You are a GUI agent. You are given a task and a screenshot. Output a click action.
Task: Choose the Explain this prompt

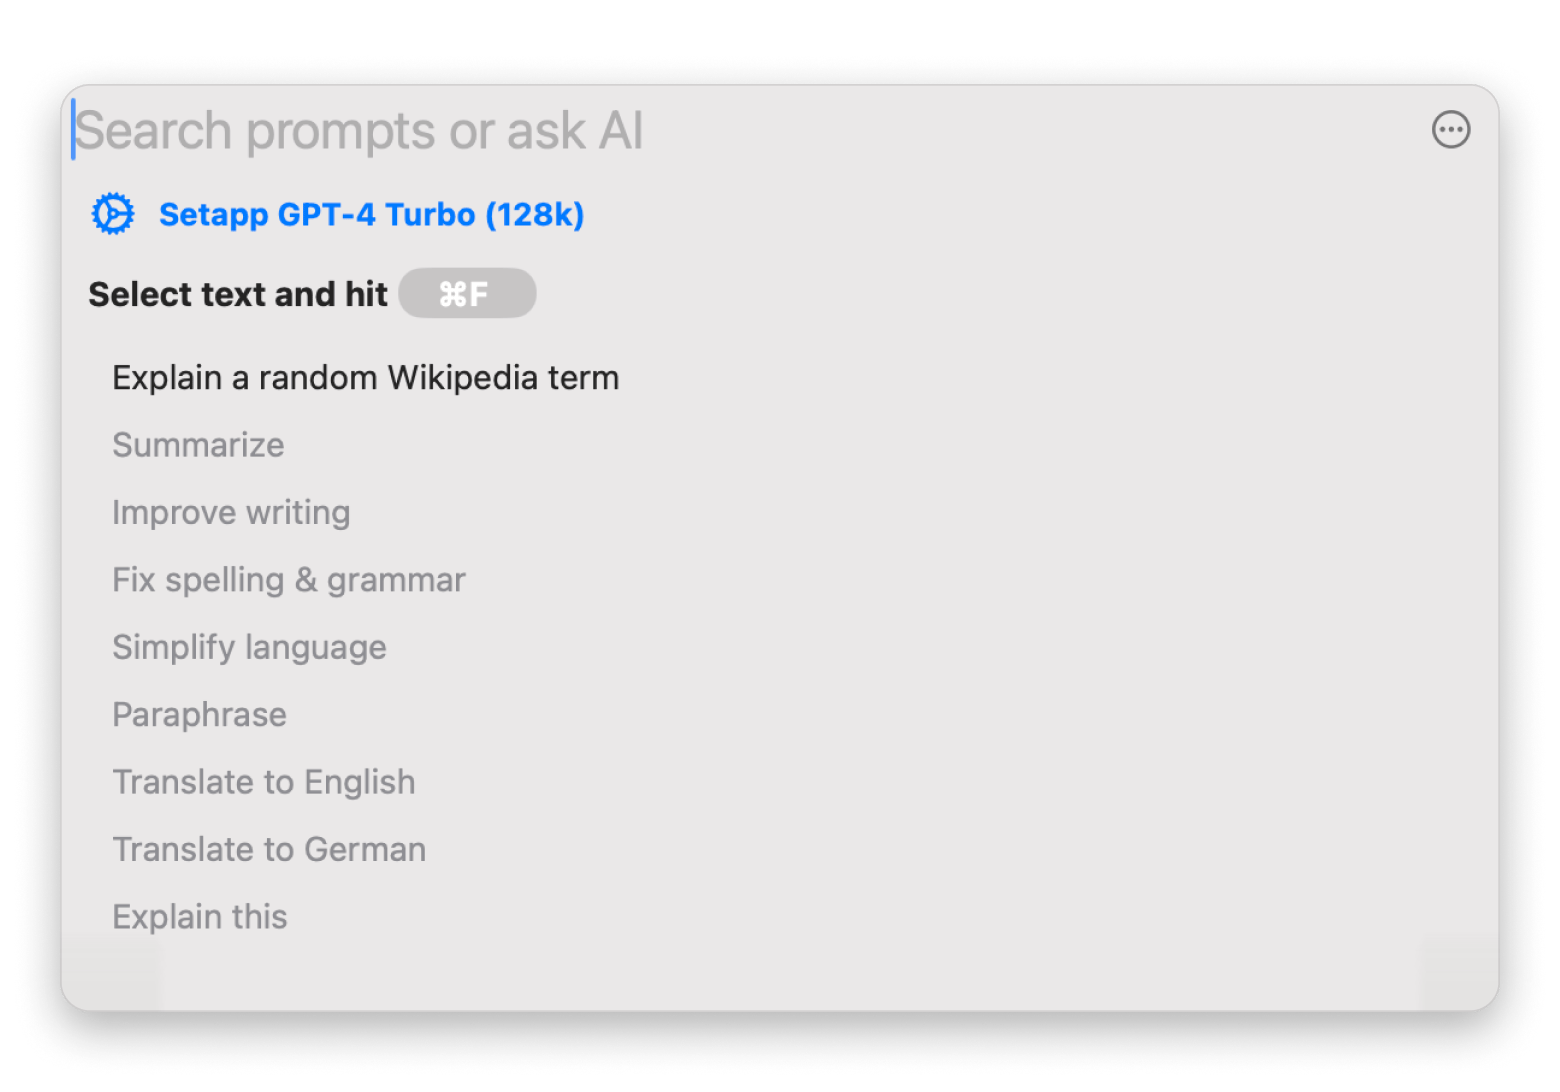199,917
